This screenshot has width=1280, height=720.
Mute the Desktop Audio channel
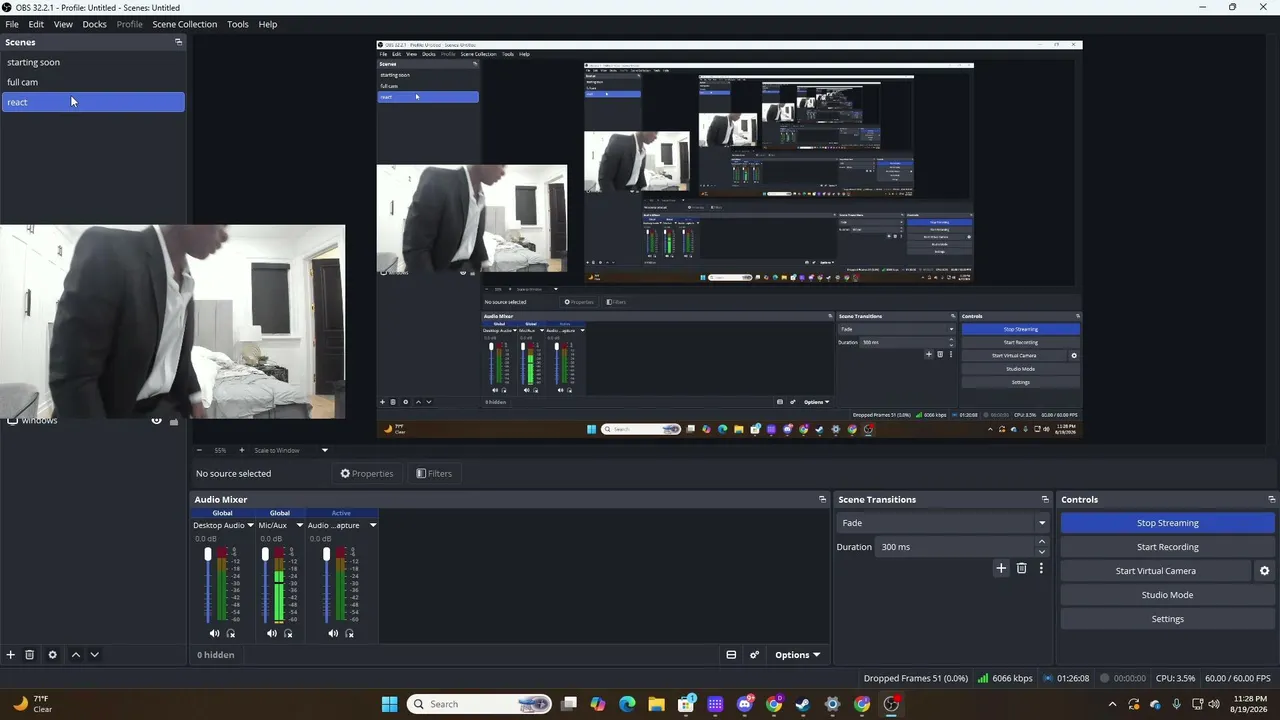coord(214,633)
